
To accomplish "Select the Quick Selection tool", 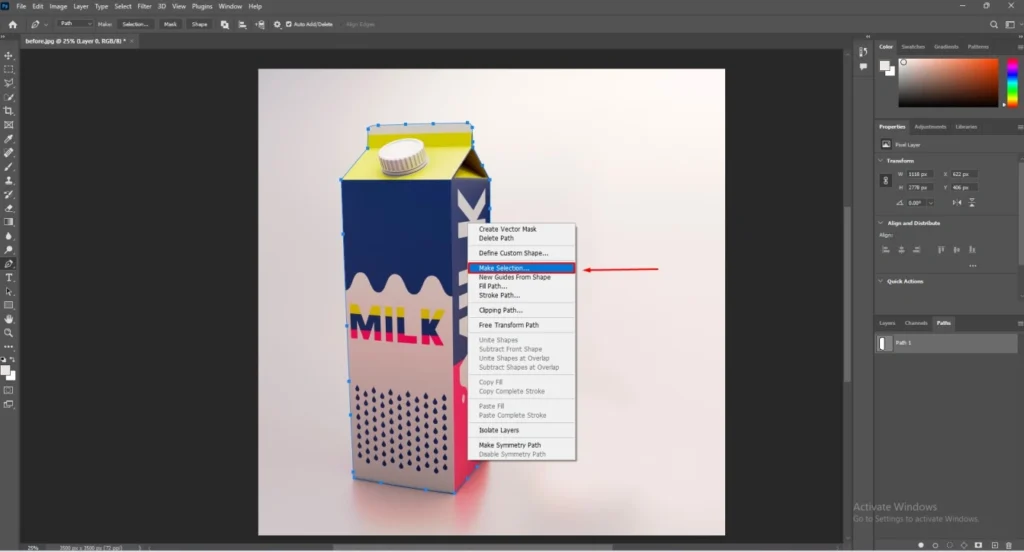I will (x=8, y=97).
